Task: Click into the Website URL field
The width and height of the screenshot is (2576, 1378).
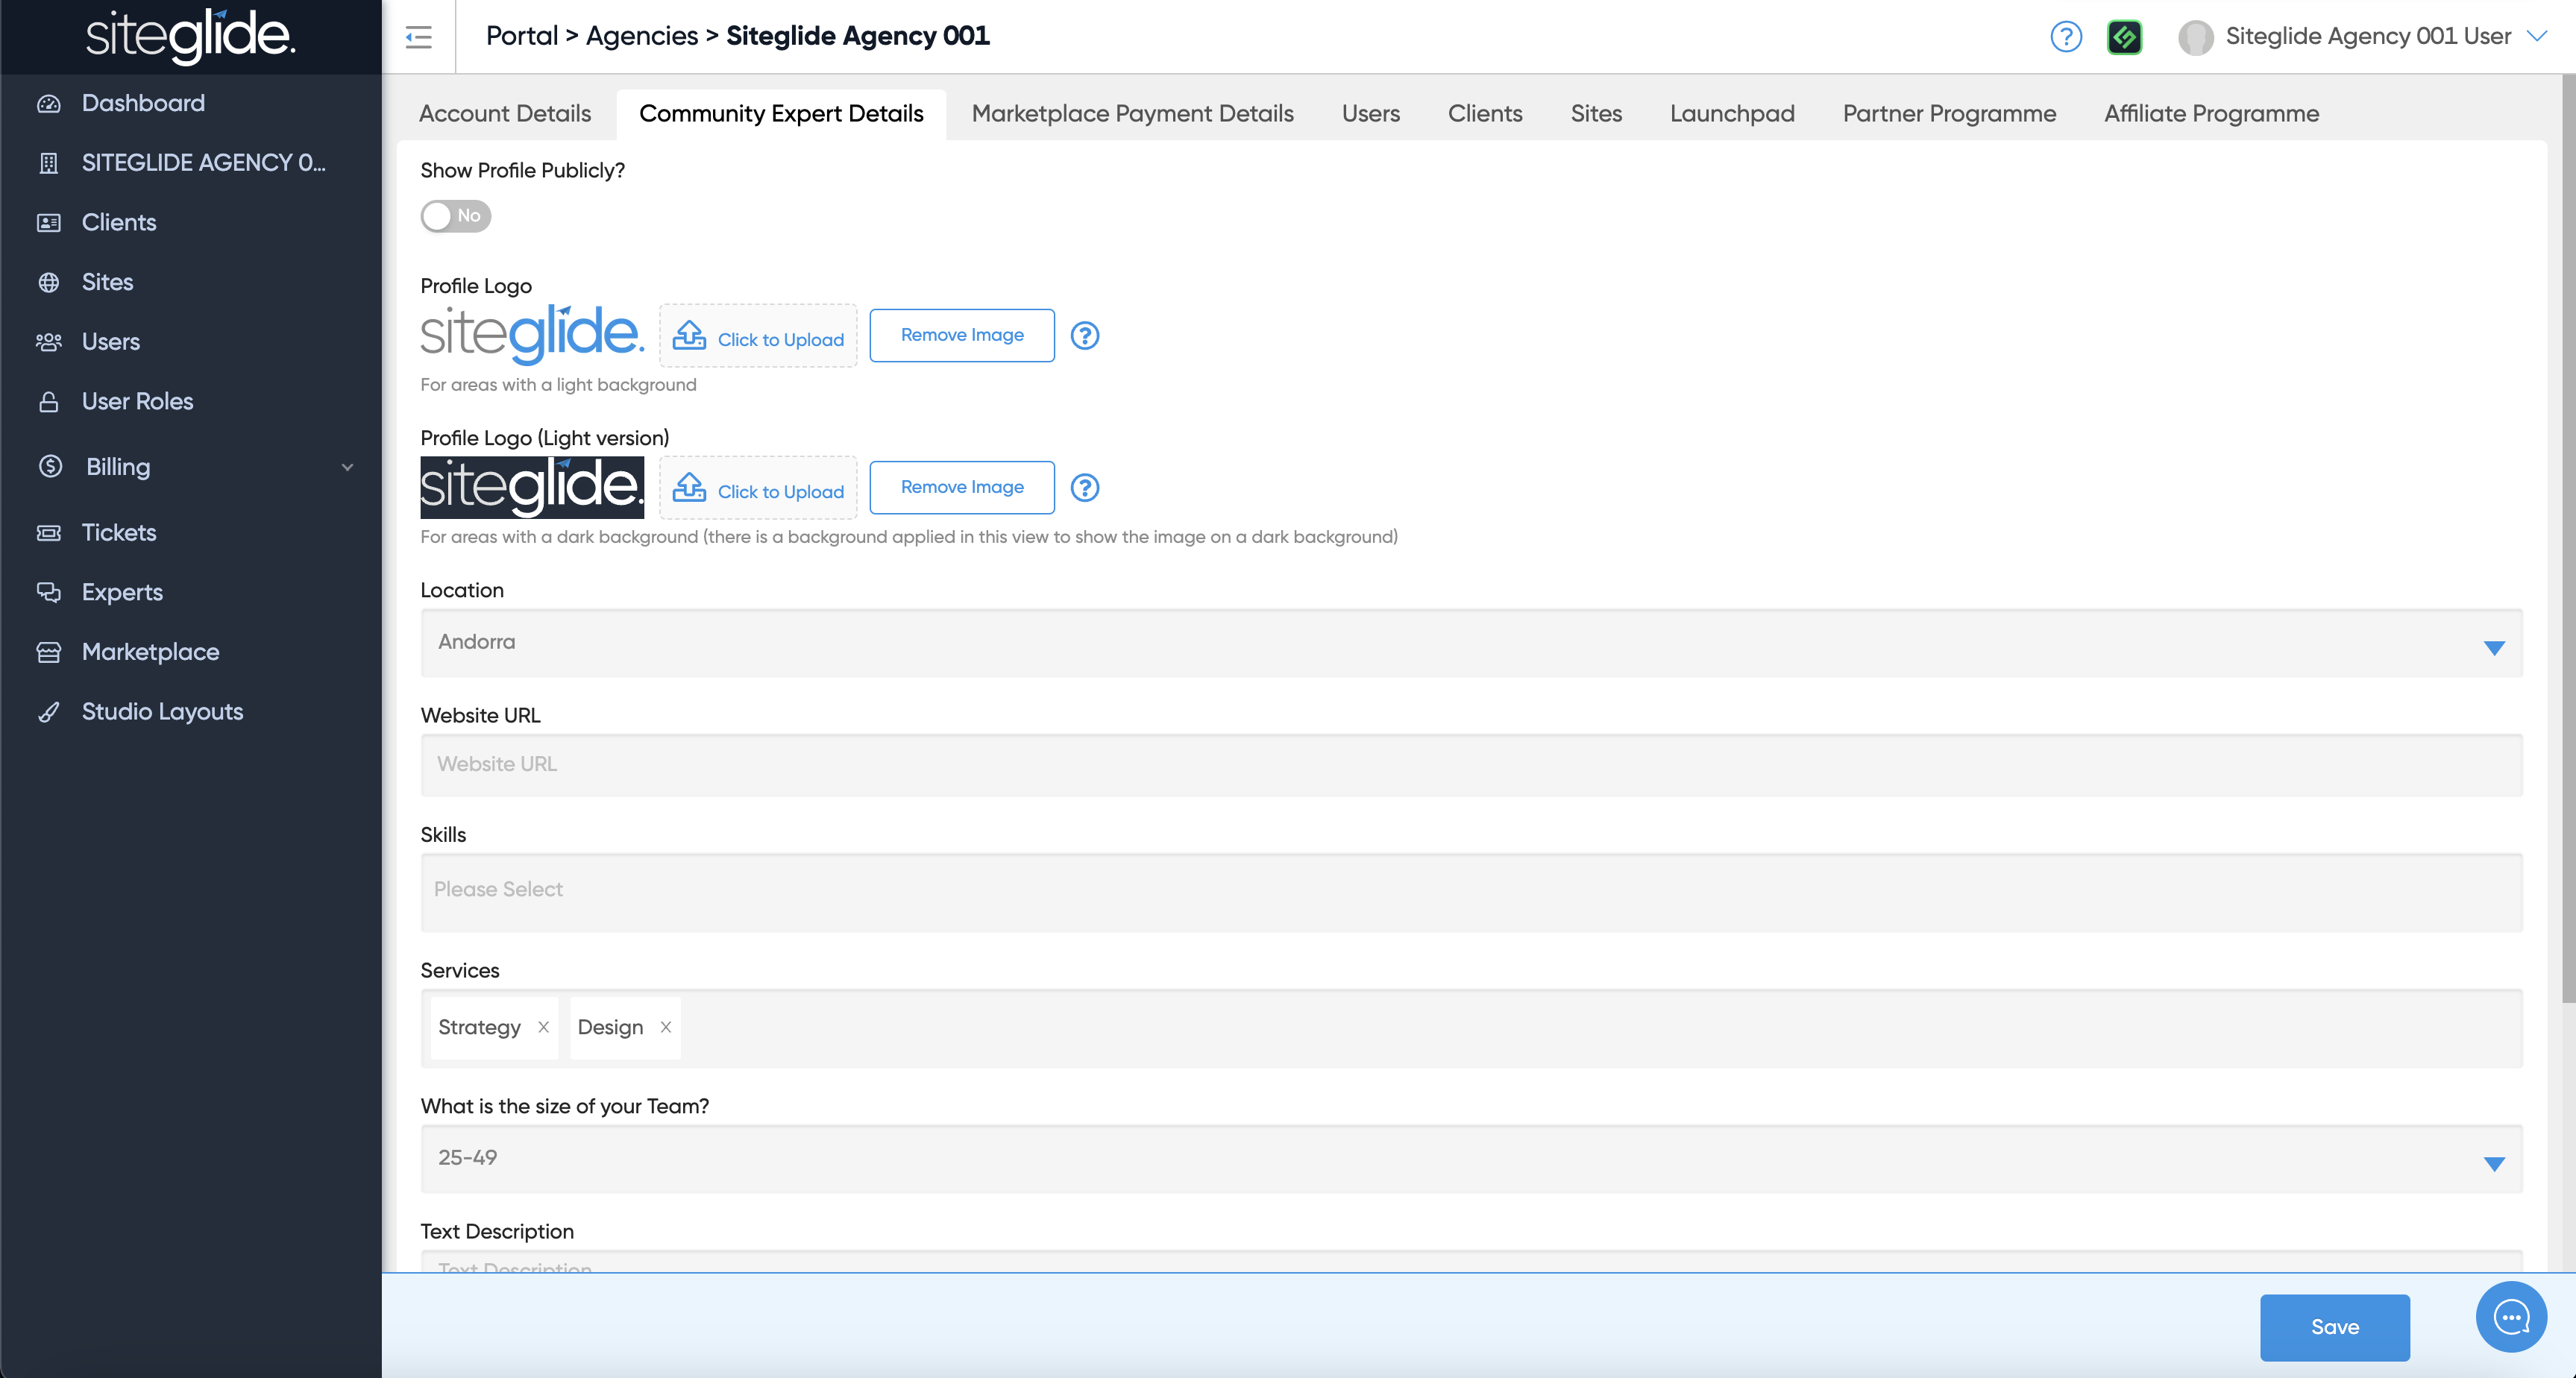Action: (x=1470, y=765)
